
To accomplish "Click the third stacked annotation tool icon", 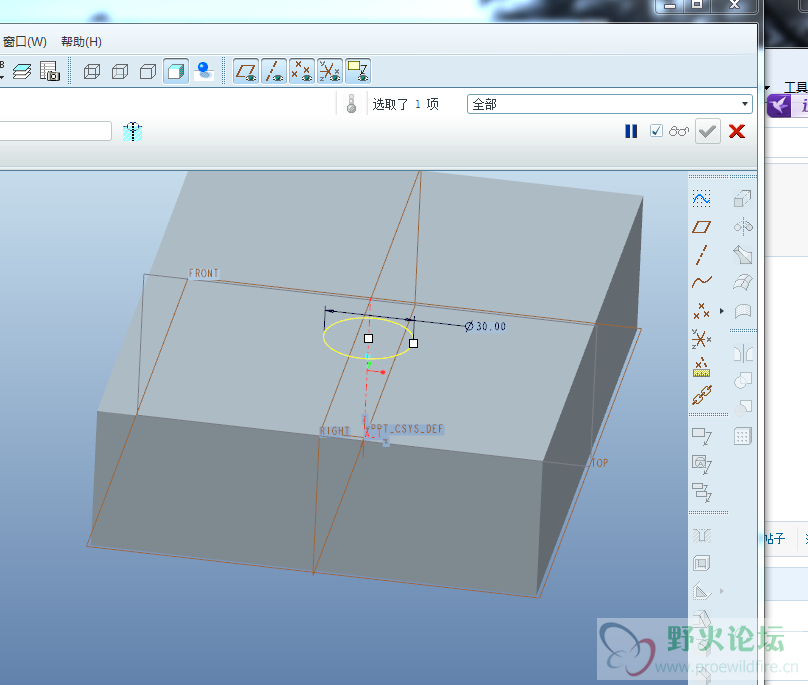I will [701, 492].
